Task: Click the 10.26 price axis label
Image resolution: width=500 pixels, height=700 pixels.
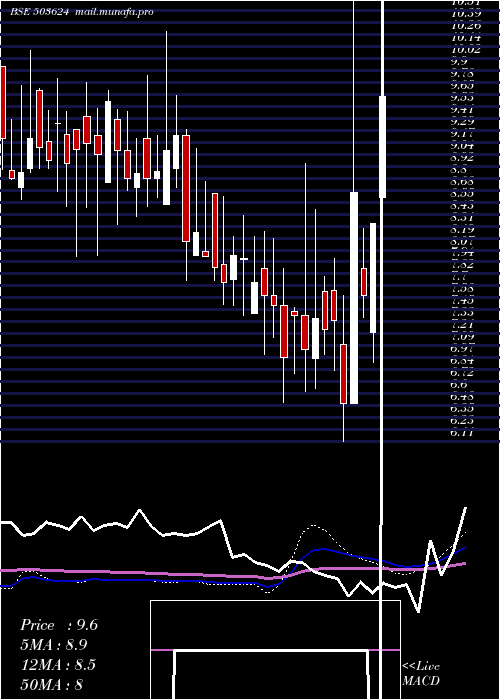Action: pyautogui.click(x=466, y=25)
